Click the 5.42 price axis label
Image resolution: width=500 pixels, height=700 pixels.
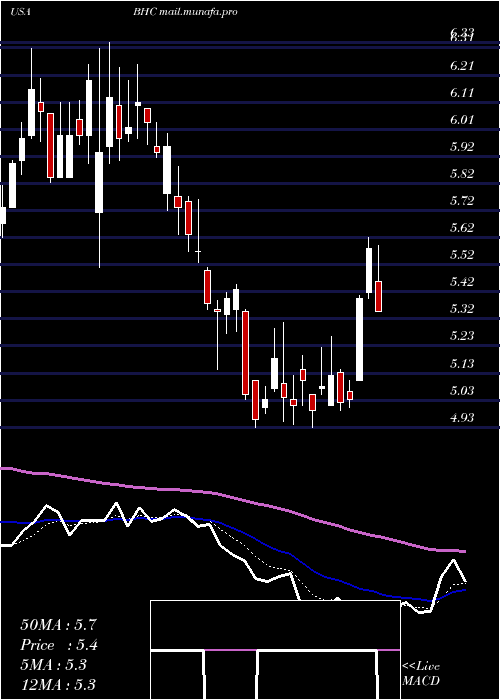462,282
